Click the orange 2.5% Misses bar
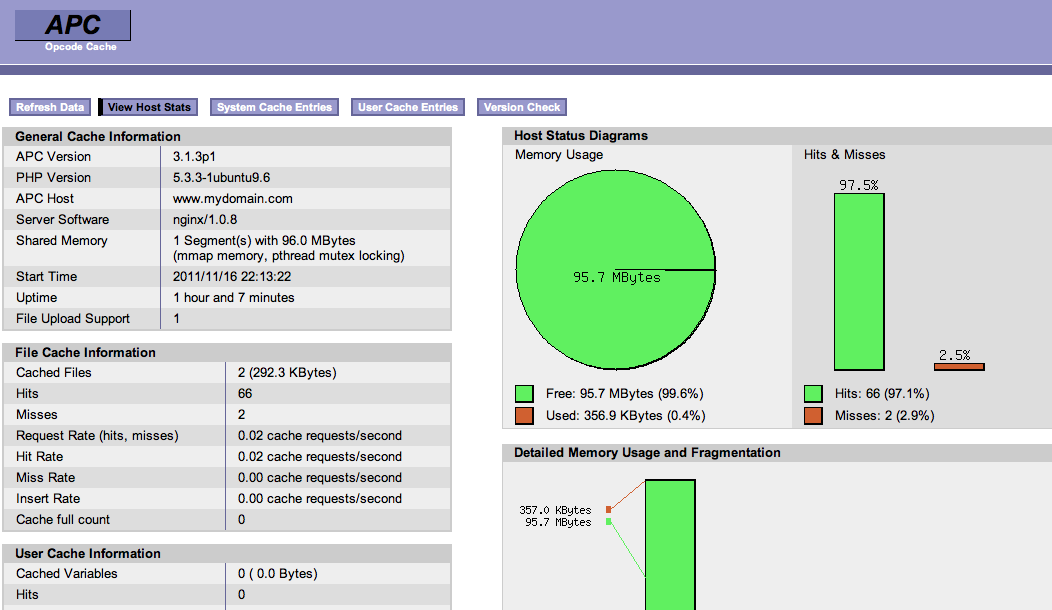 [958, 366]
